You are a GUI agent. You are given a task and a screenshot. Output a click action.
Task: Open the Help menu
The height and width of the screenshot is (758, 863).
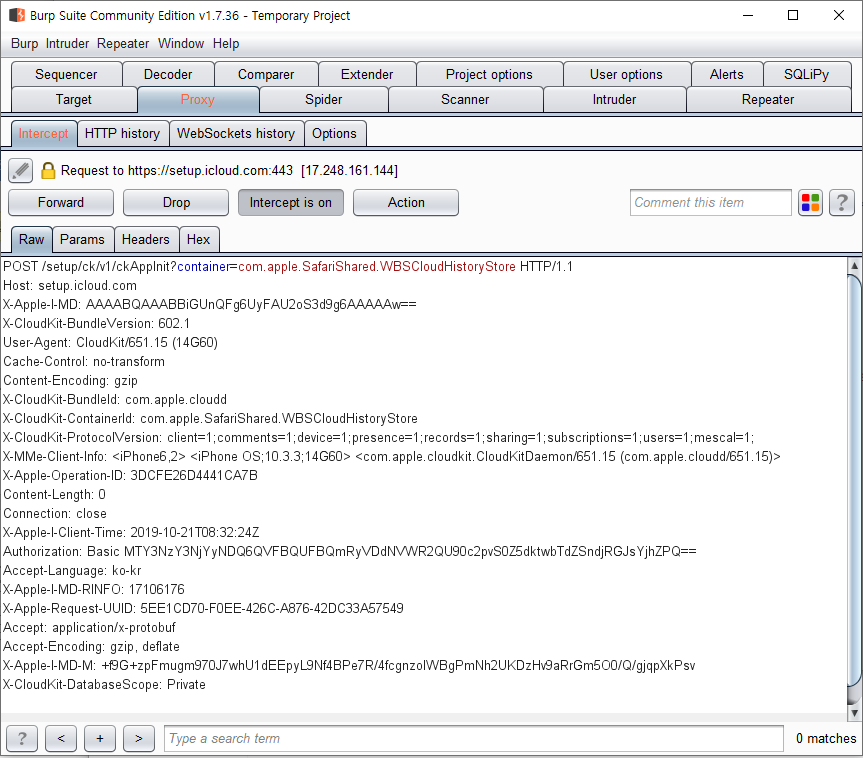226,43
